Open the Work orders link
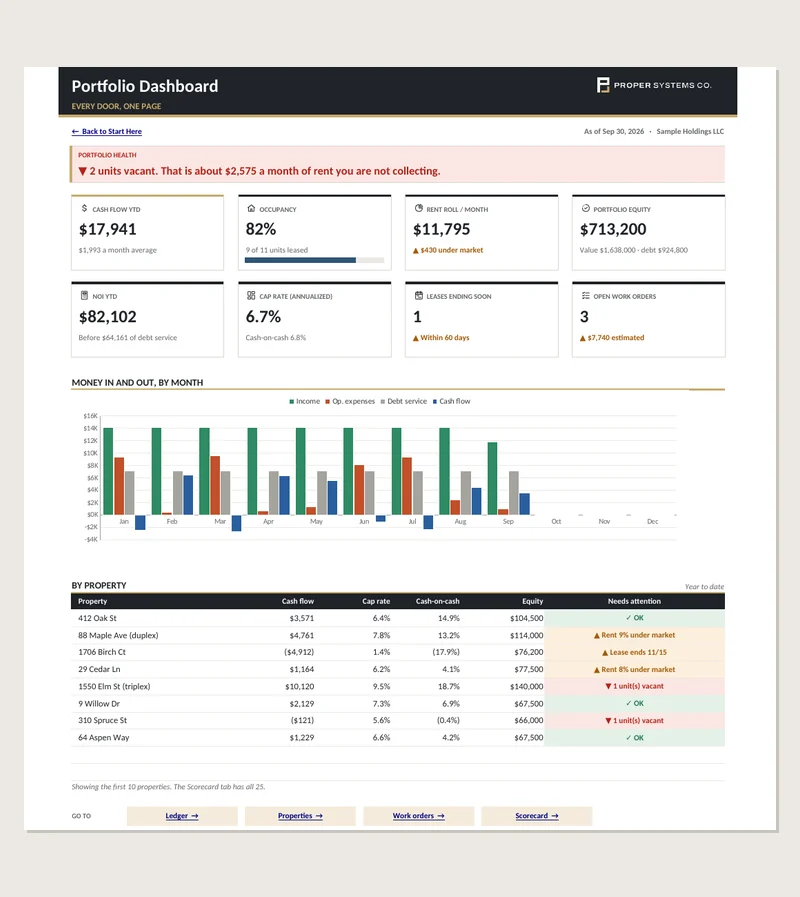800x897 pixels. 418,816
